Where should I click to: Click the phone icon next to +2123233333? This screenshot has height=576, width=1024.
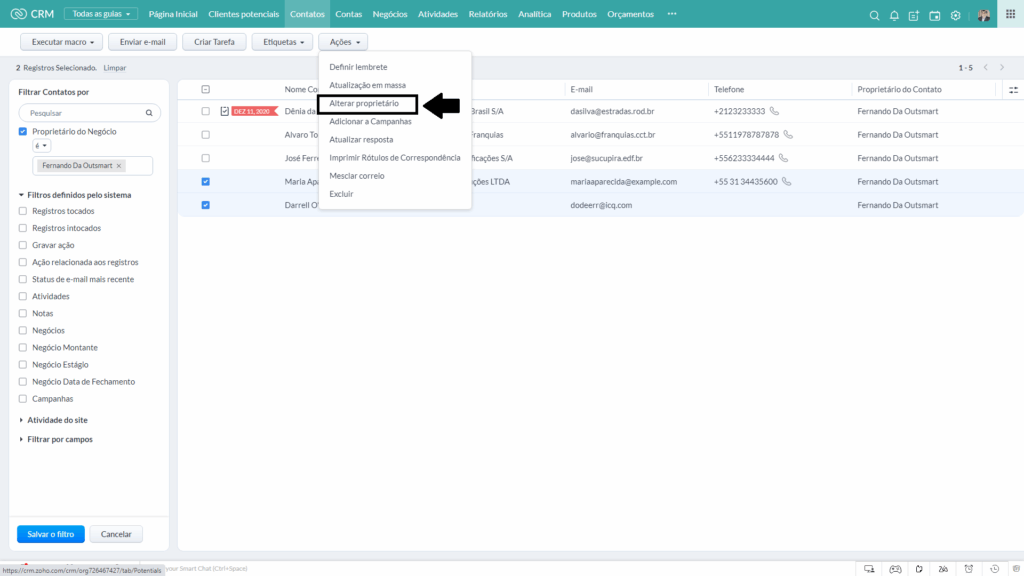pos(774,111)
